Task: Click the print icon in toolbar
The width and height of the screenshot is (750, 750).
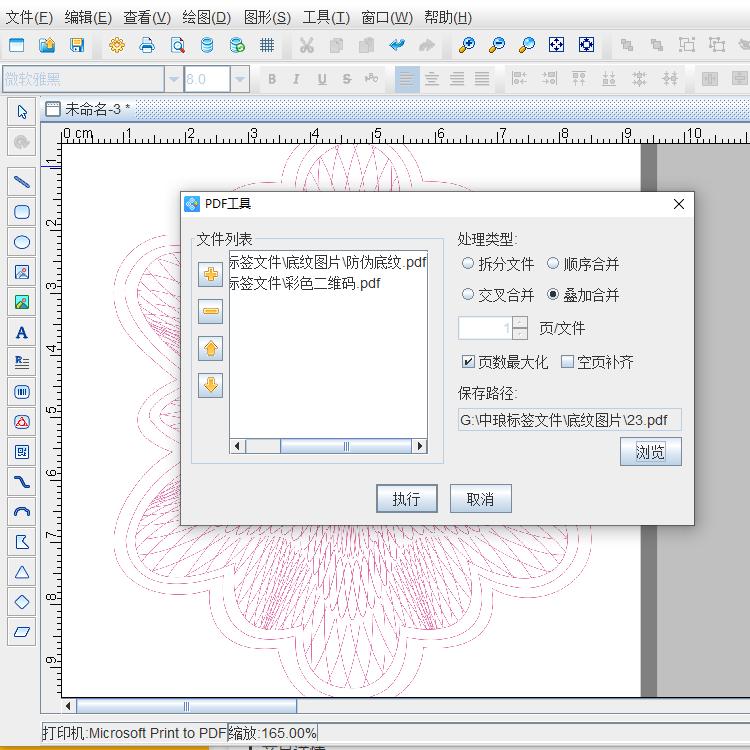Action: (x=147, y=45)
